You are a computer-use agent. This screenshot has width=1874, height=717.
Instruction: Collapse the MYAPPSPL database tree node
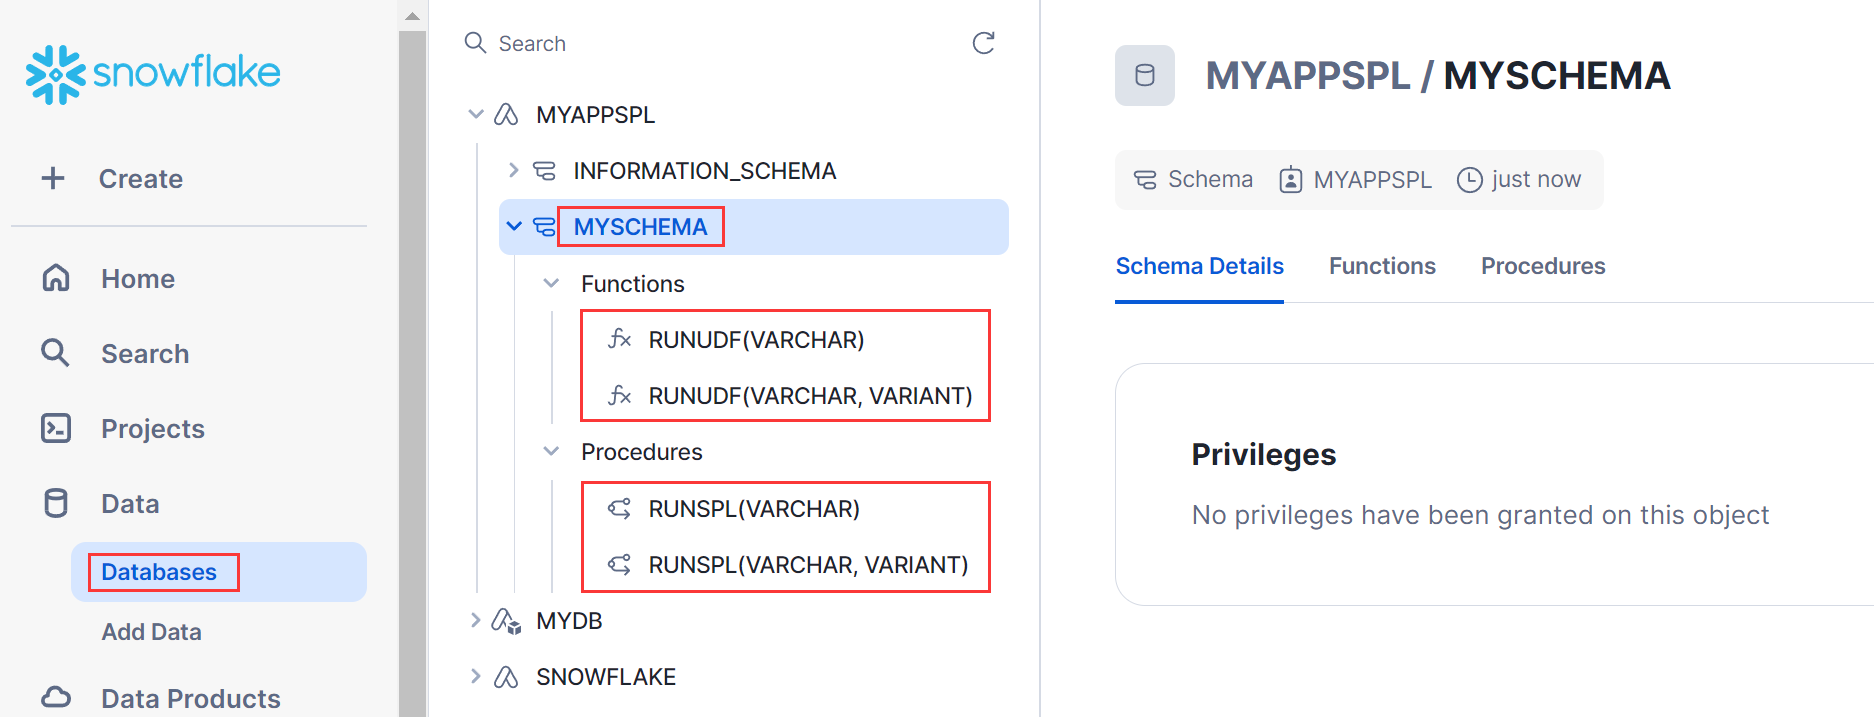tap(476, 114)
